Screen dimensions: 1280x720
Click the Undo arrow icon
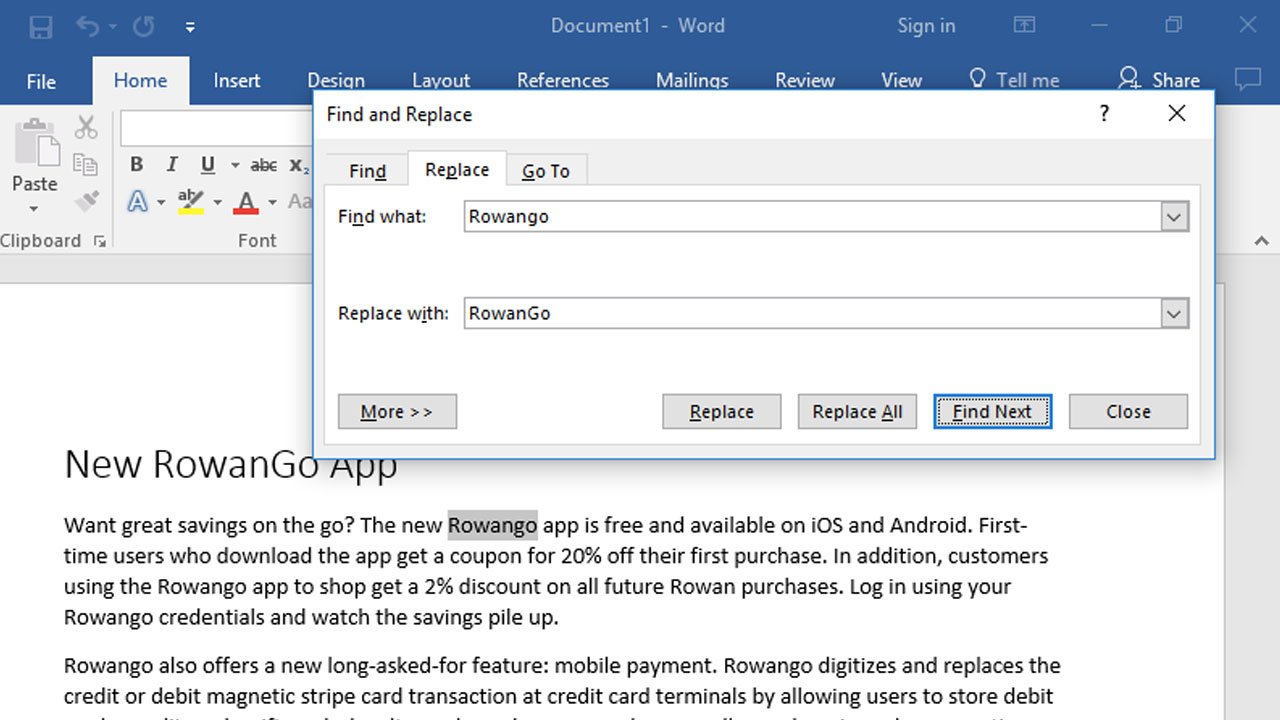coord(88,27)
